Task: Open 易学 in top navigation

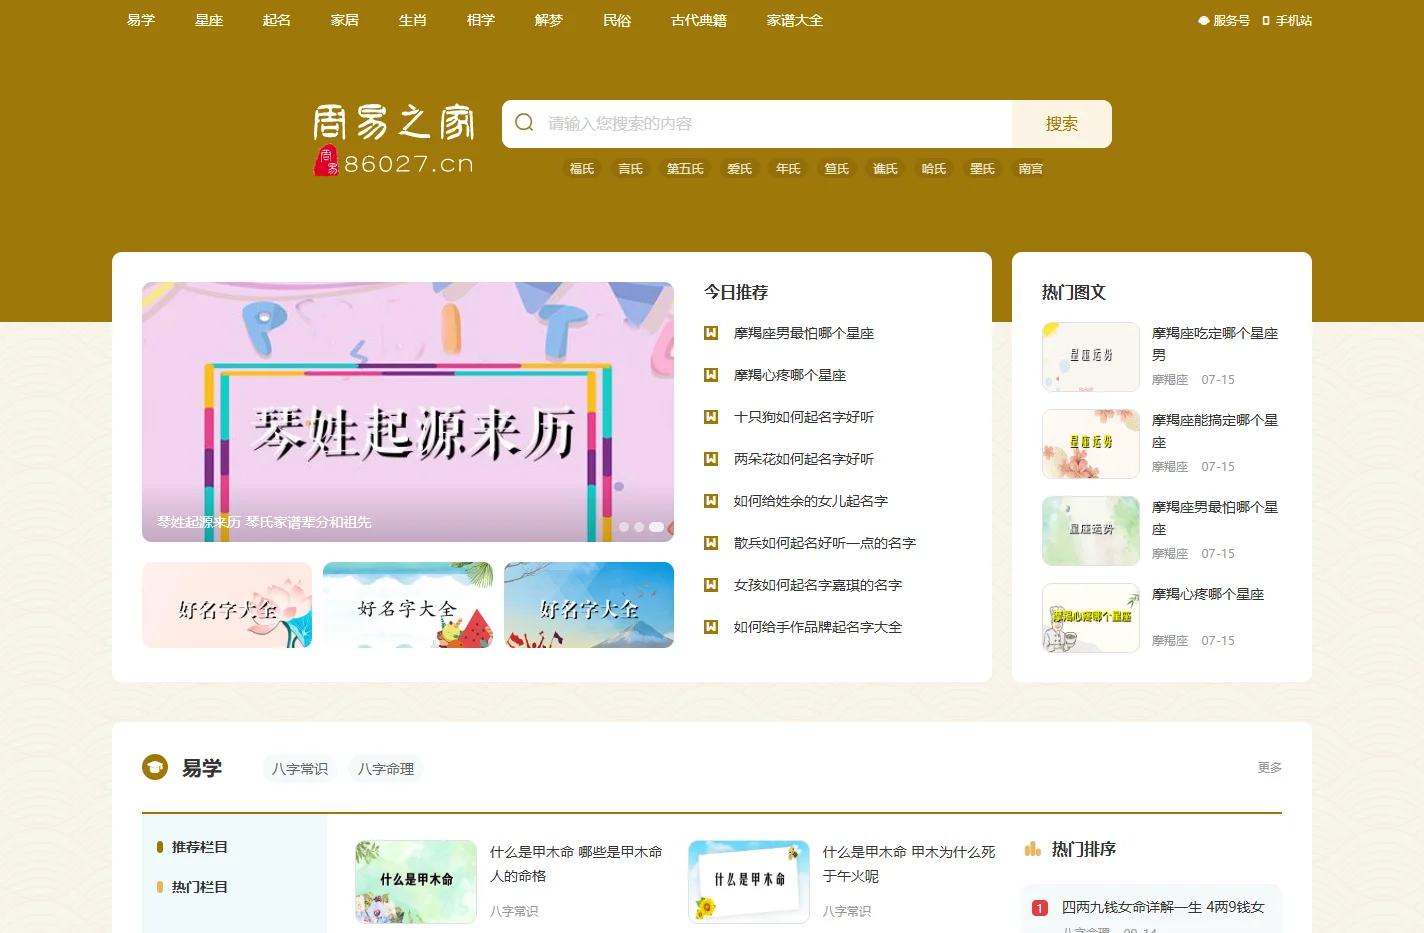Action: (x=141, y=20)
